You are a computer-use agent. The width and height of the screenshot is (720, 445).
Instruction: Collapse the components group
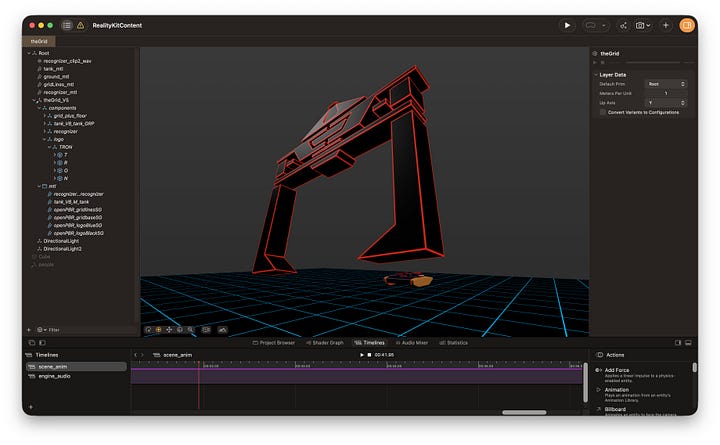coord(39,108)
